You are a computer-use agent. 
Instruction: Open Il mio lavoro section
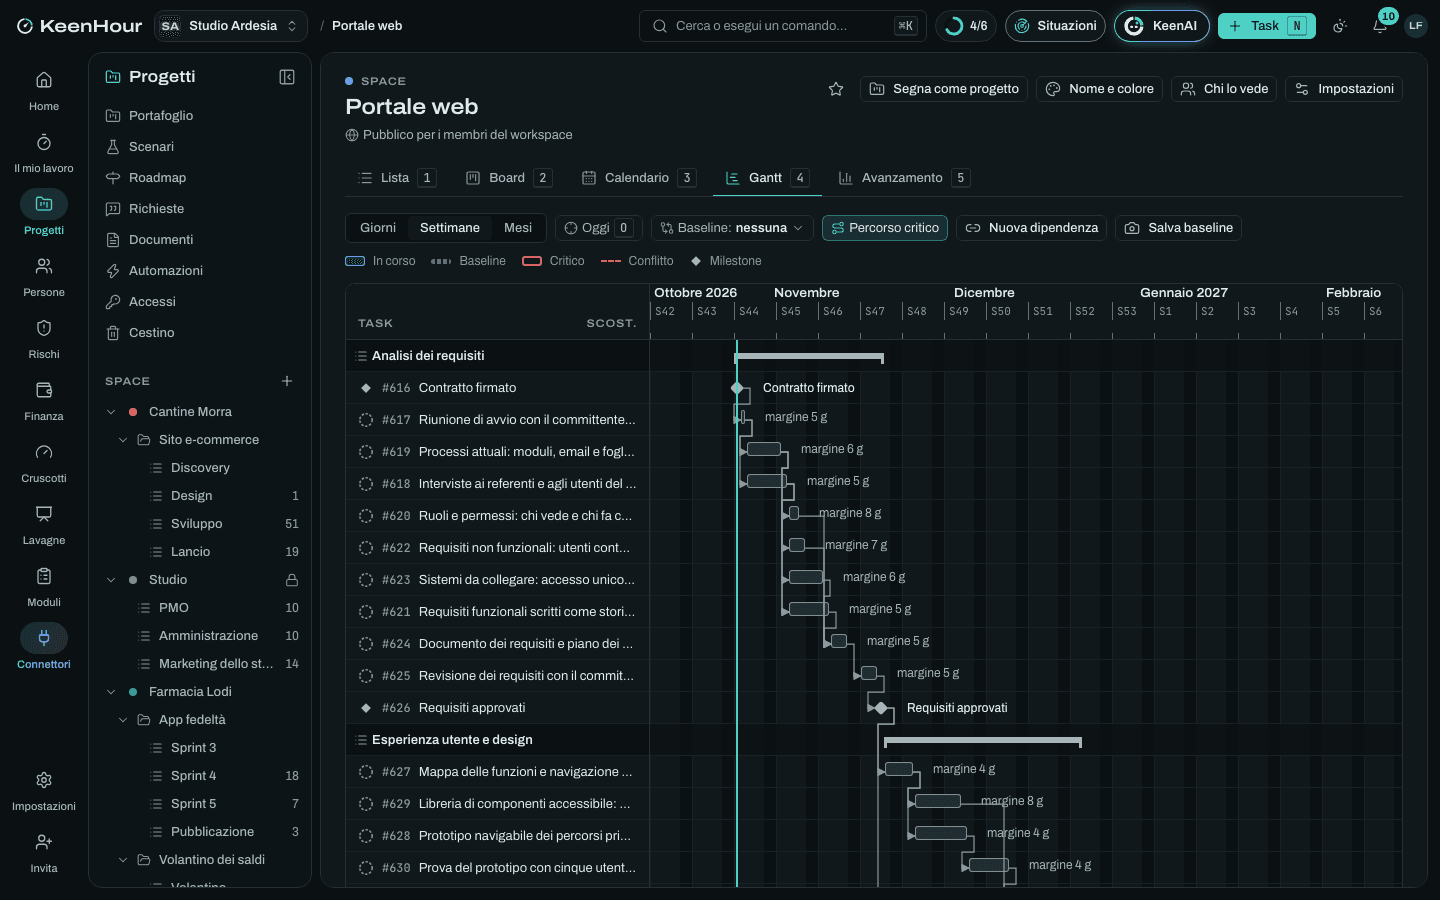[x=44, y=153]
